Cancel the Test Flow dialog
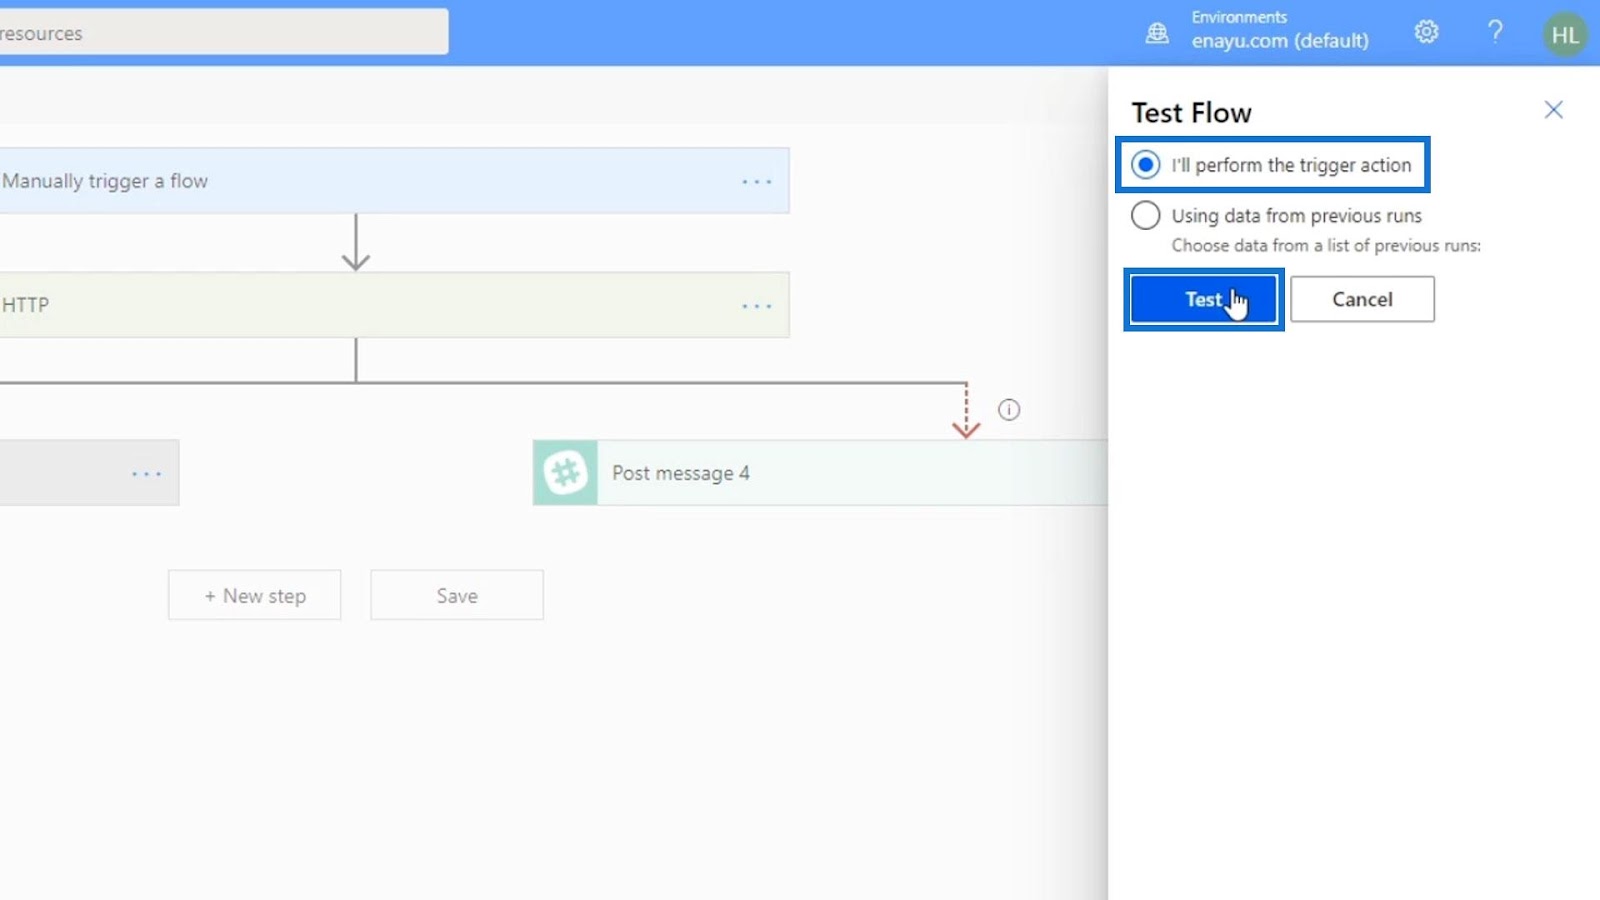Screen dimensions: 1600x900 pyautogui.click(x=1362, y=299)
